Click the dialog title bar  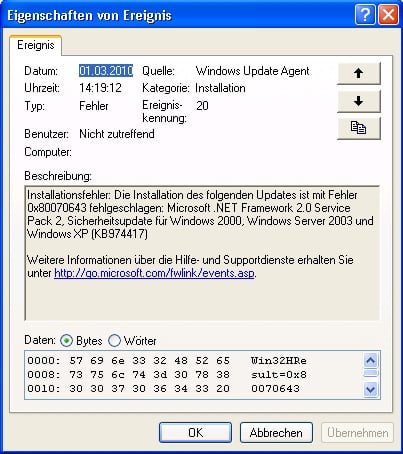pos(180,15)
